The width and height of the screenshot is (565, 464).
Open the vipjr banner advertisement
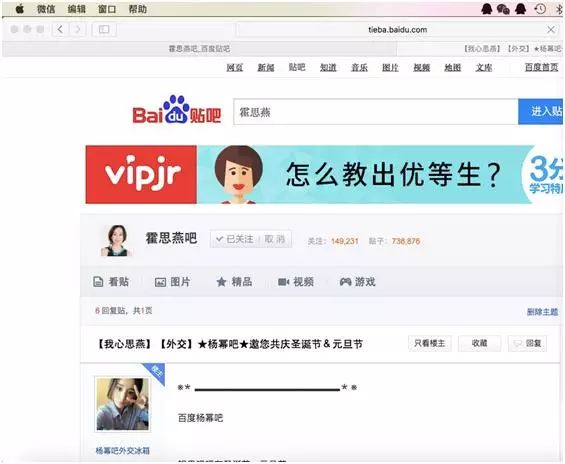click(x=324, y=175)
